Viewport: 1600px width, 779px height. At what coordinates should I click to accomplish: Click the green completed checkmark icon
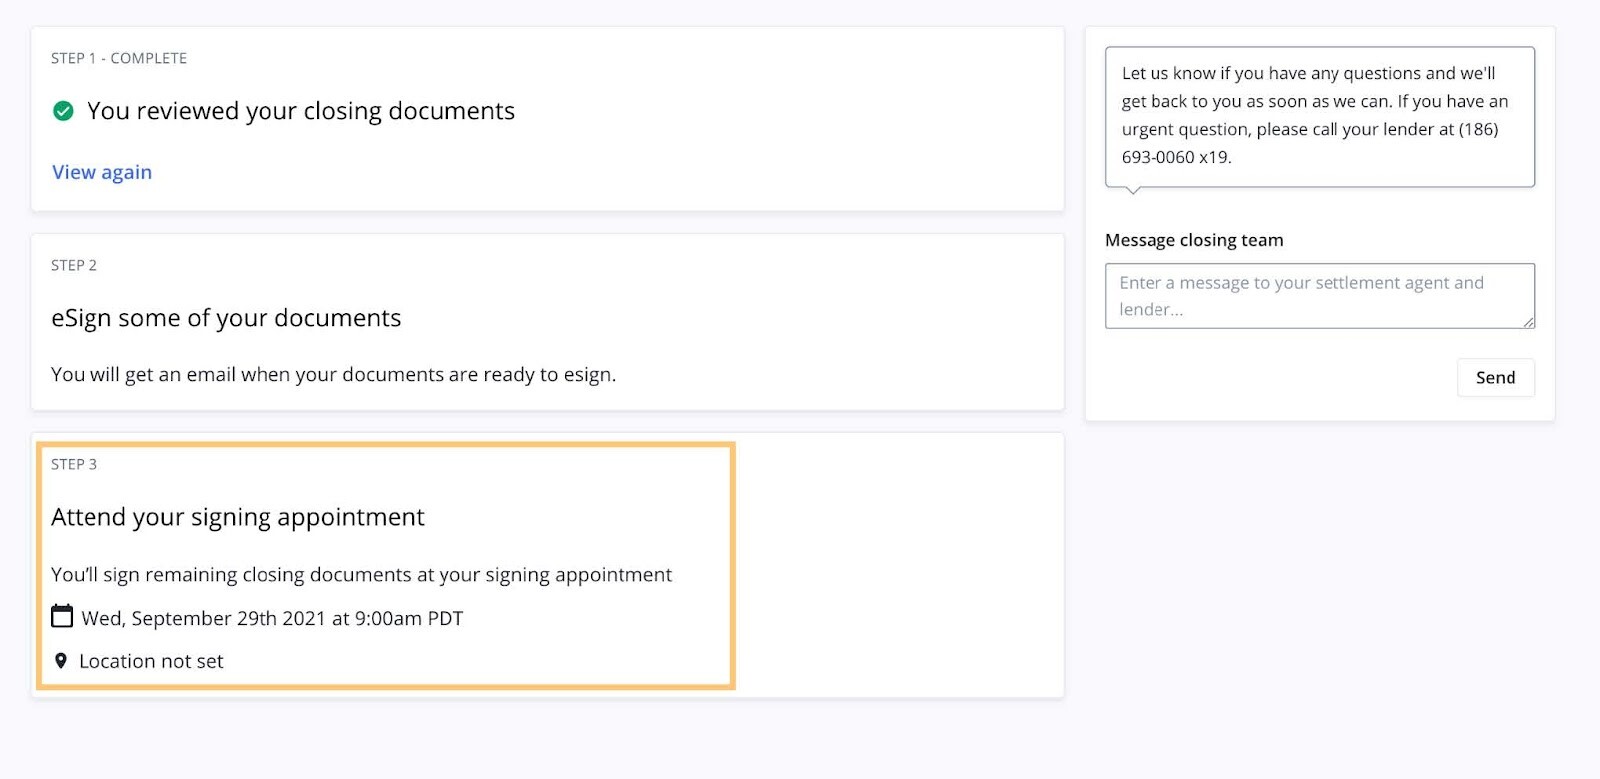63,111
